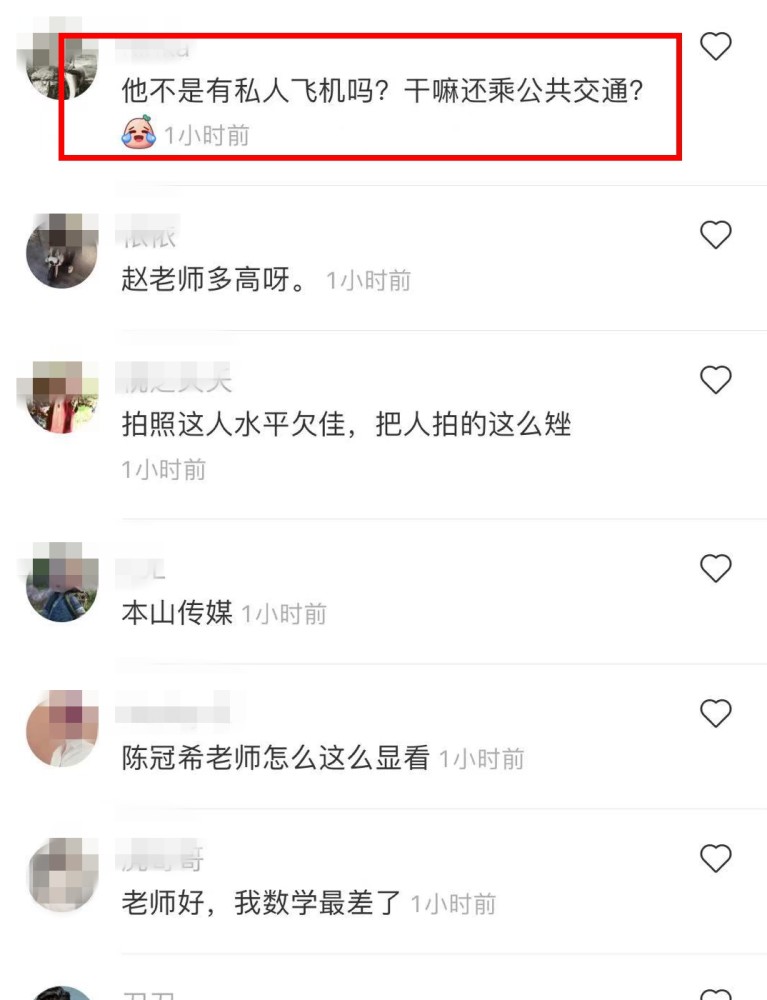Viewport: 767px width, 1000px height.
Task: Like the comment 赵老师多高呀
Action: coord(715,235)
